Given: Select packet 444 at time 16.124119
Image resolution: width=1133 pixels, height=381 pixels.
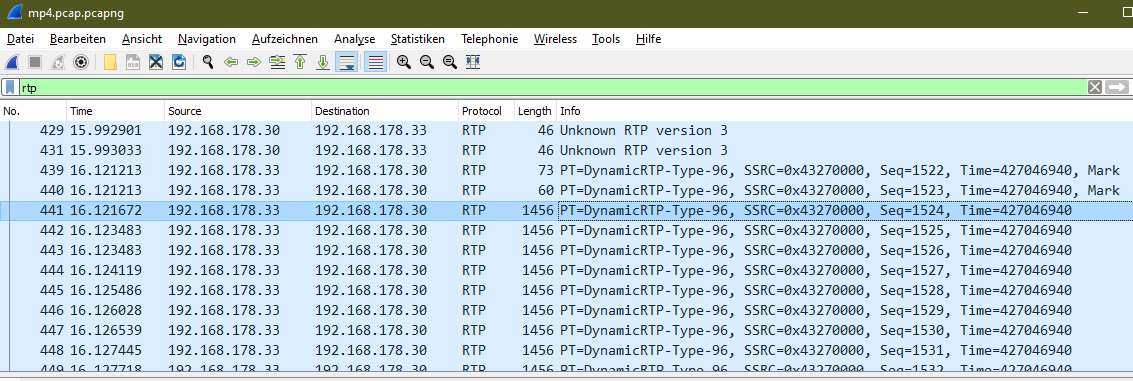Looking at the screenshot, I should pyautogui.click(x=566, y=270).
